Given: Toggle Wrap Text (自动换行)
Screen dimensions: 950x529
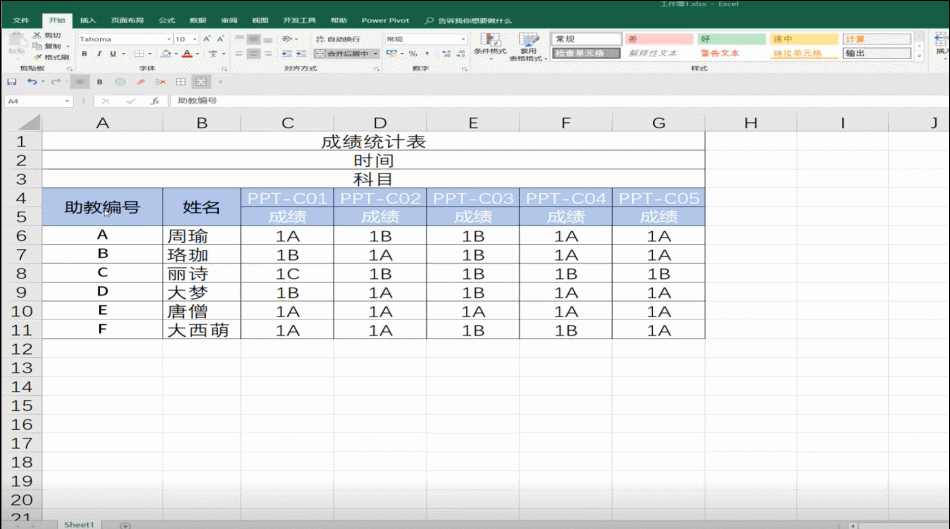Looking at the screenshot, I should pos(337,39).
